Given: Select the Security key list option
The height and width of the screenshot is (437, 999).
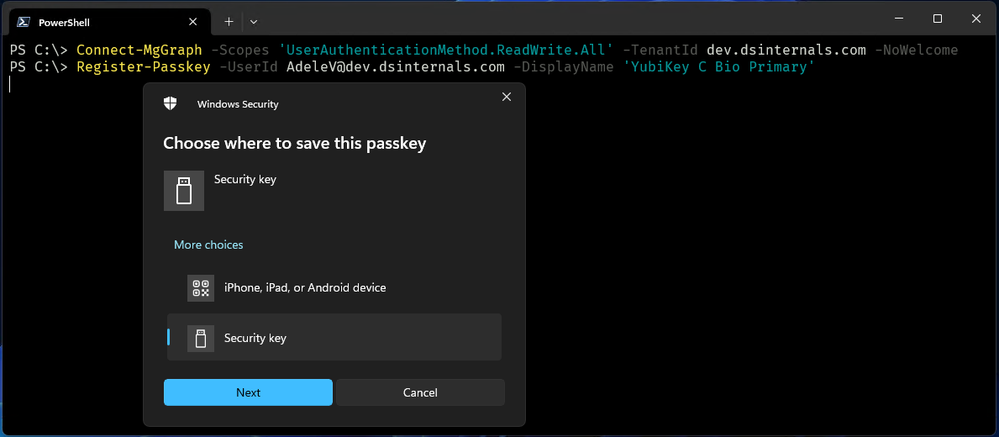Looking at the screenshot, I should click(334, 337).
